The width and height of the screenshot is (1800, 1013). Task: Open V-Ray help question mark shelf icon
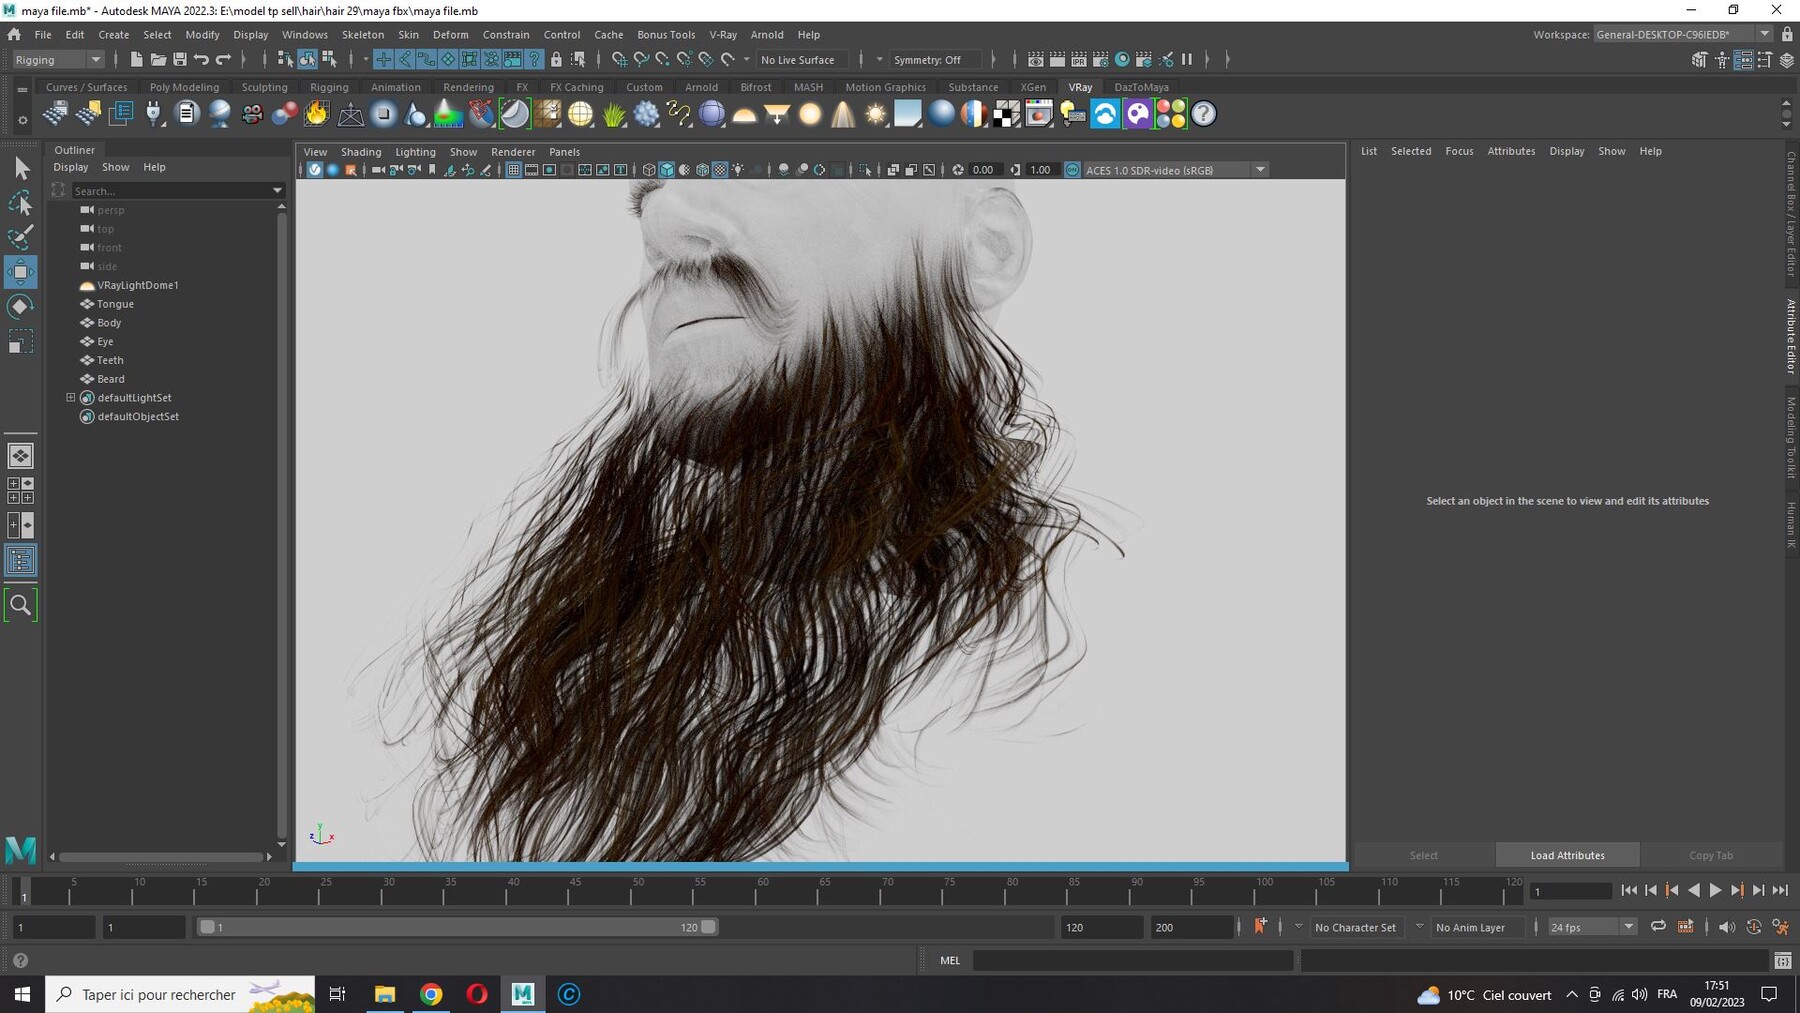(x=1204, y=114)
